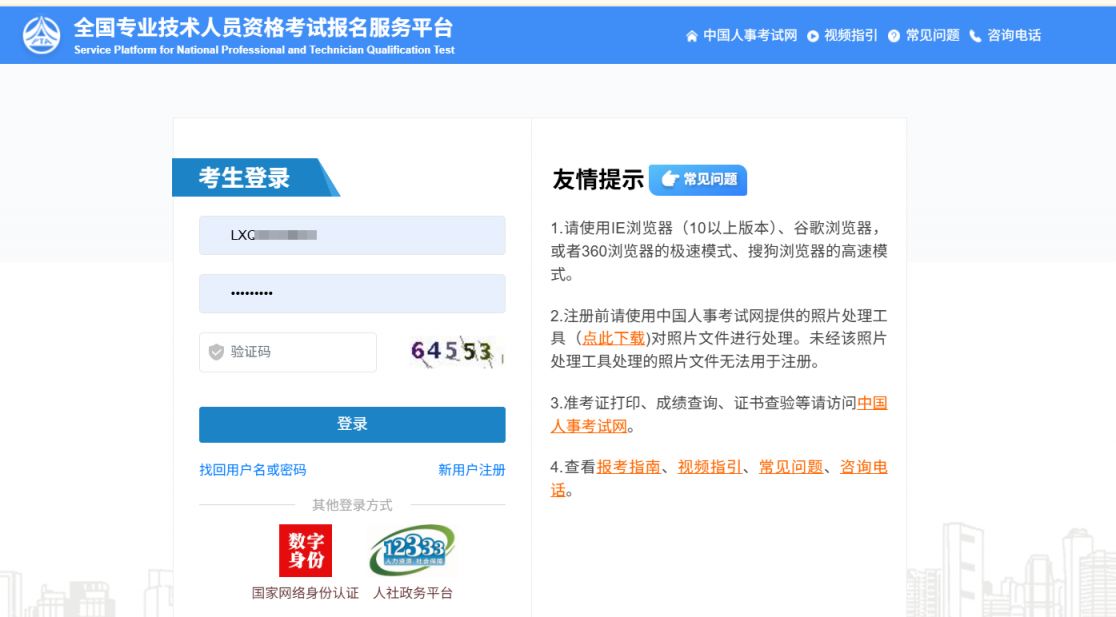The height and width of the screenshot is (617, 1116).
Task: Go to 新用户注册 link
Action: (471, 470)
